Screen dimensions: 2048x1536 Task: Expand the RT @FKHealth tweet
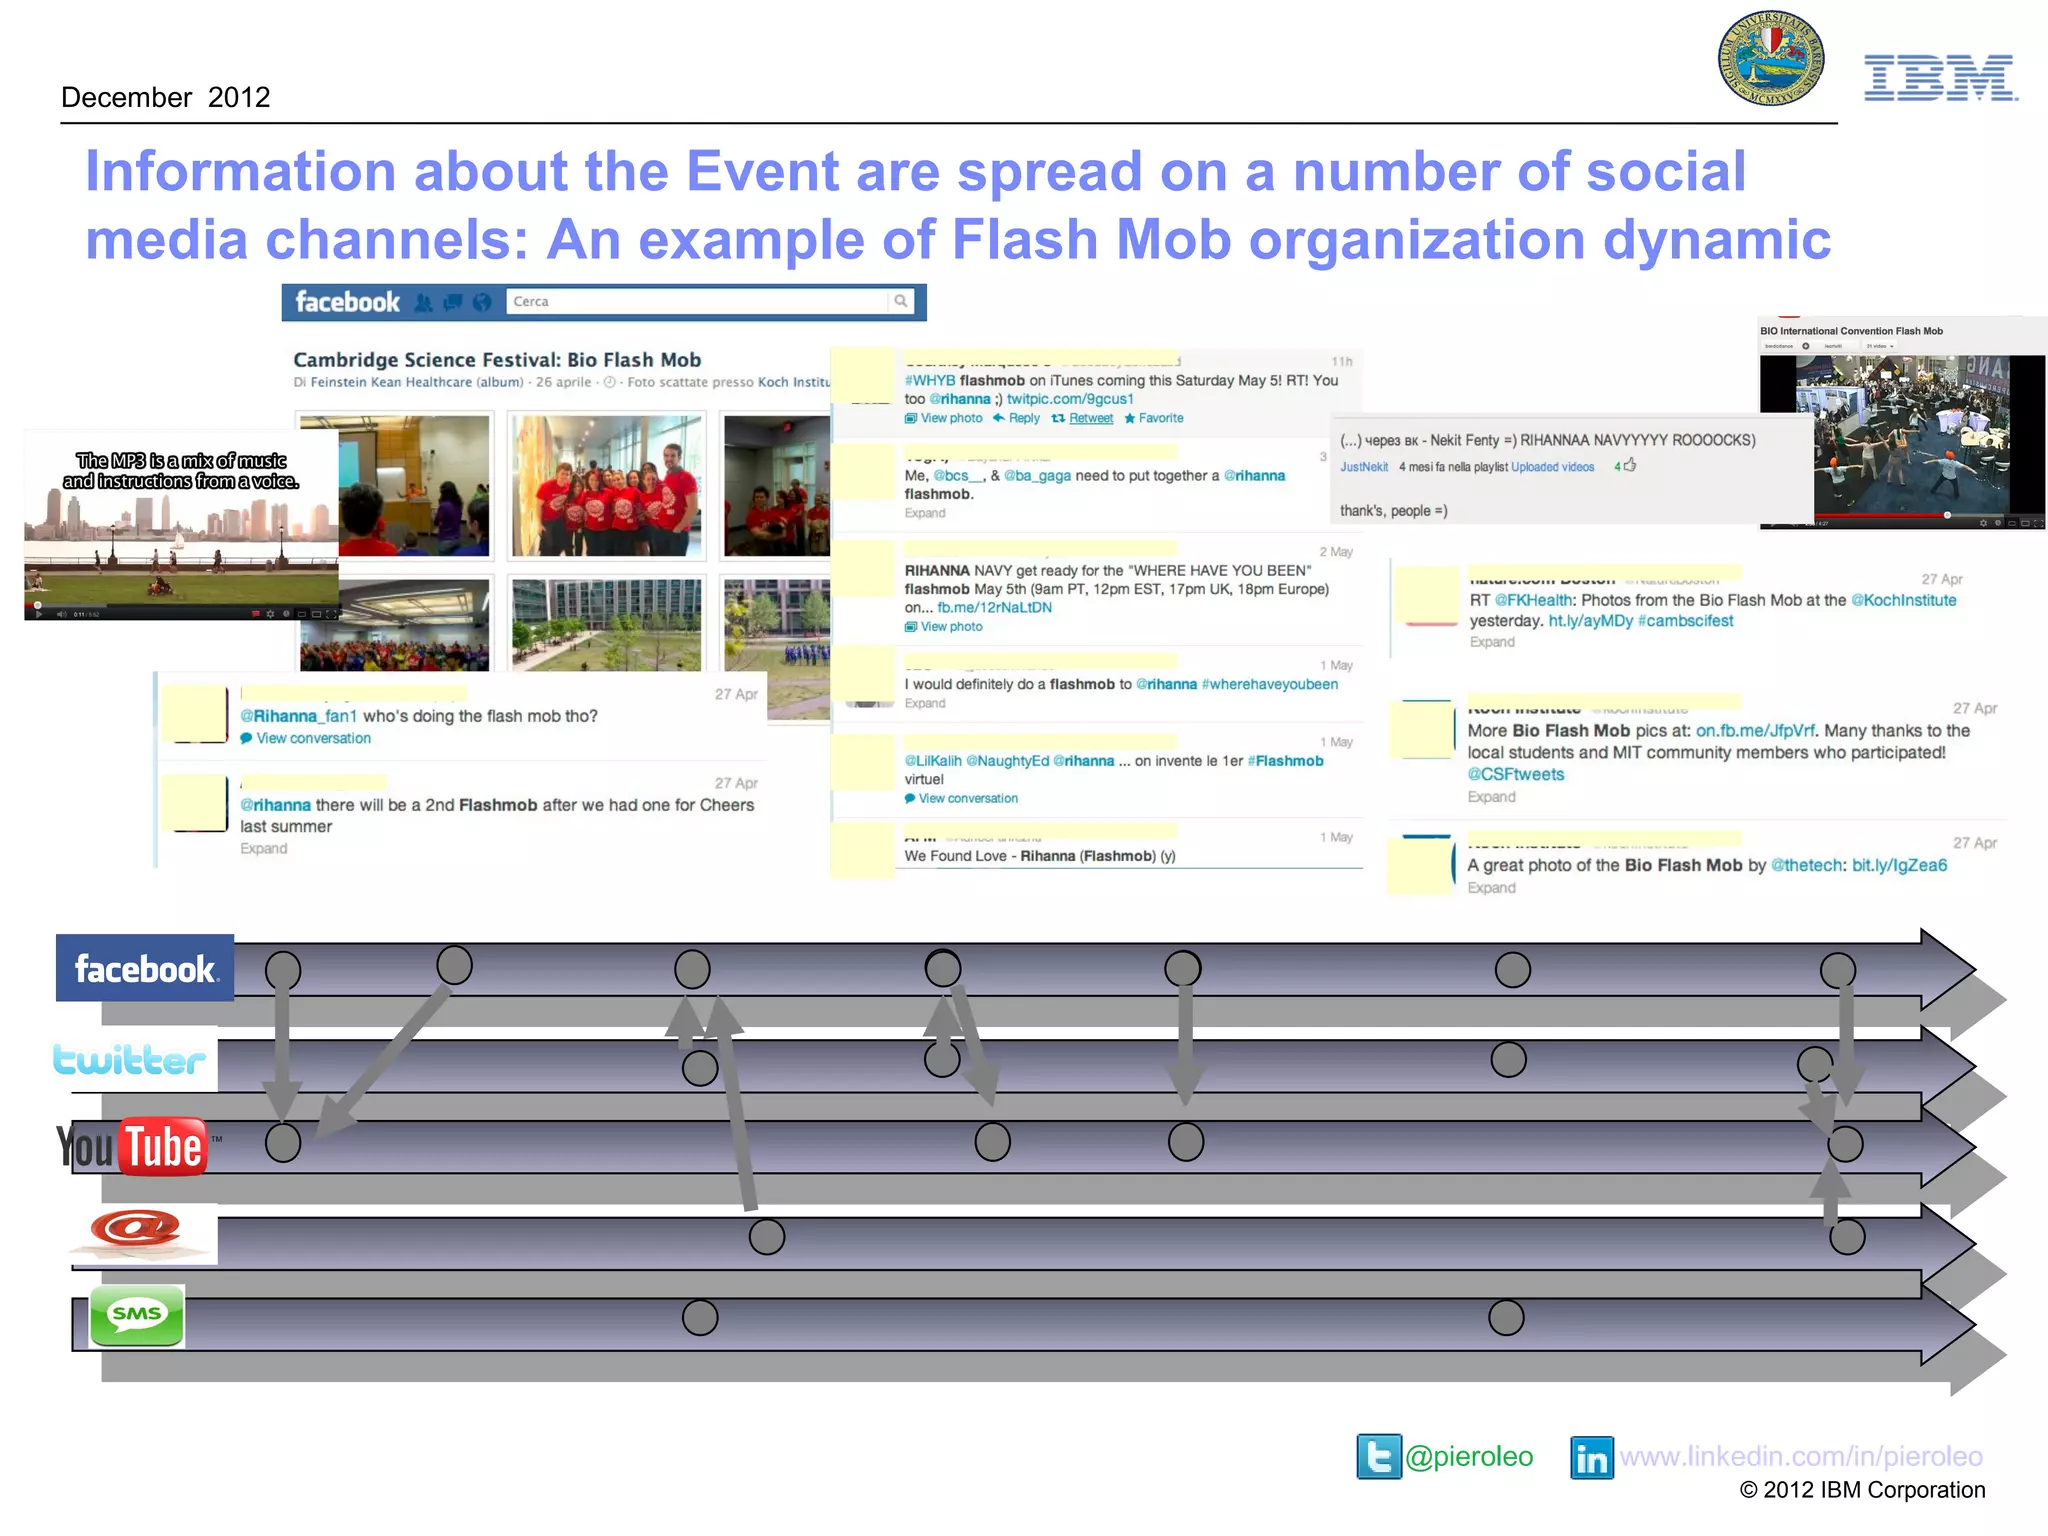point(1492,642)
